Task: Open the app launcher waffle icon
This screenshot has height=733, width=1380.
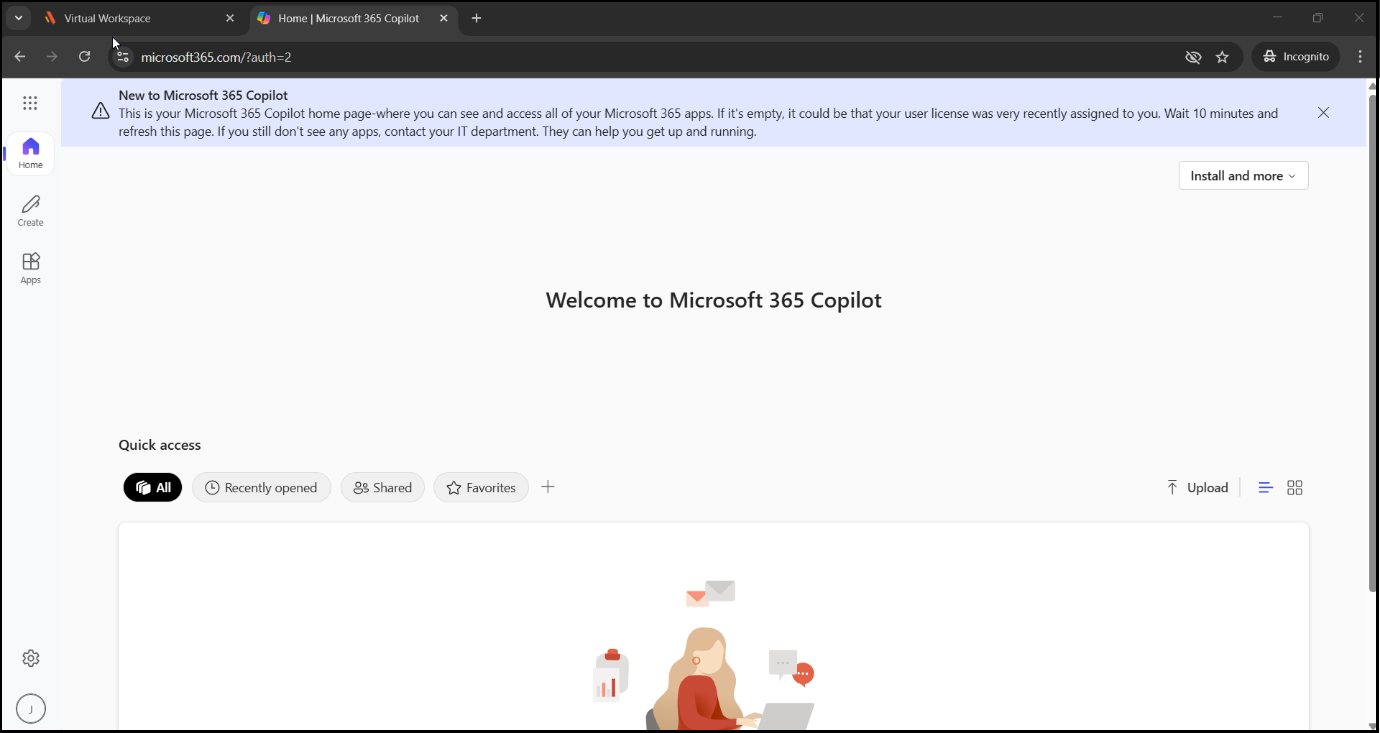Action: click(30, 103)
